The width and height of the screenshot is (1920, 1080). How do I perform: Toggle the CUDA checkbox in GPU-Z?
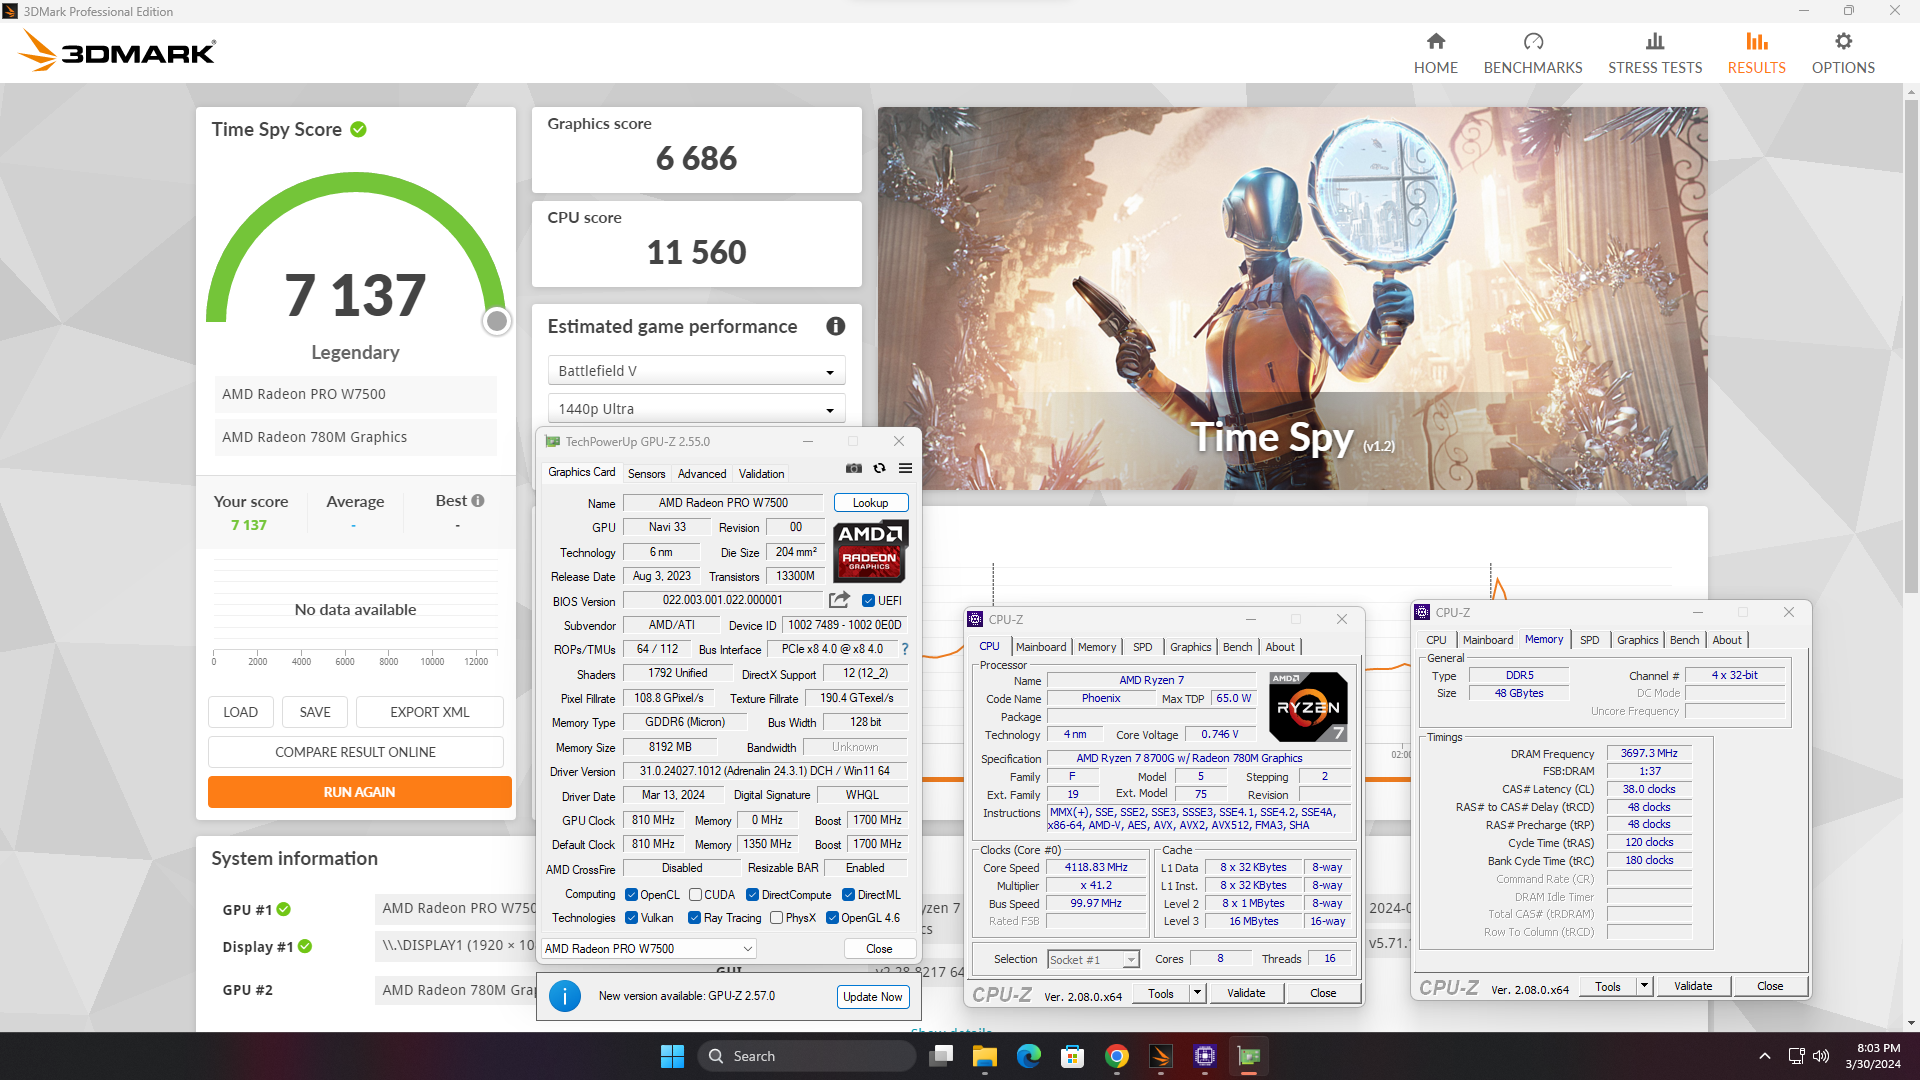(695, 895)
